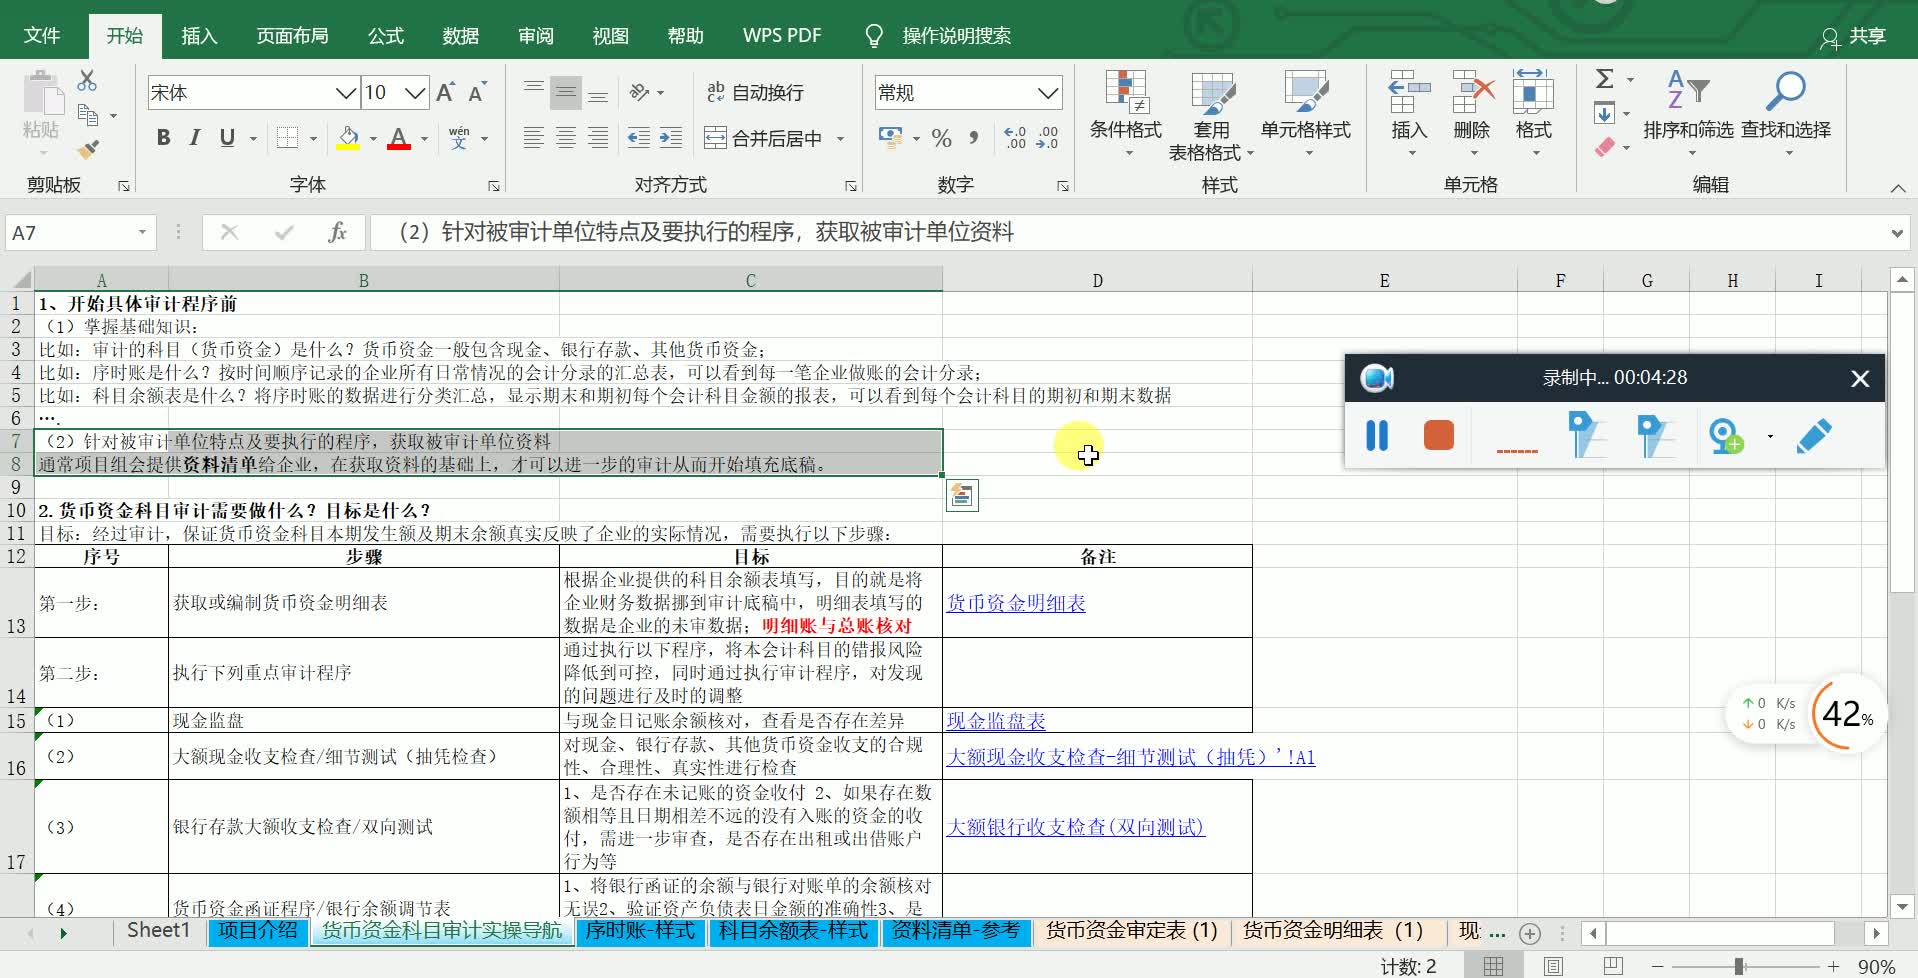This screenshot has height=978, width=1918.
Task: Open the 货币资金明细表 hyperlink
Action: coord(1016,603)
